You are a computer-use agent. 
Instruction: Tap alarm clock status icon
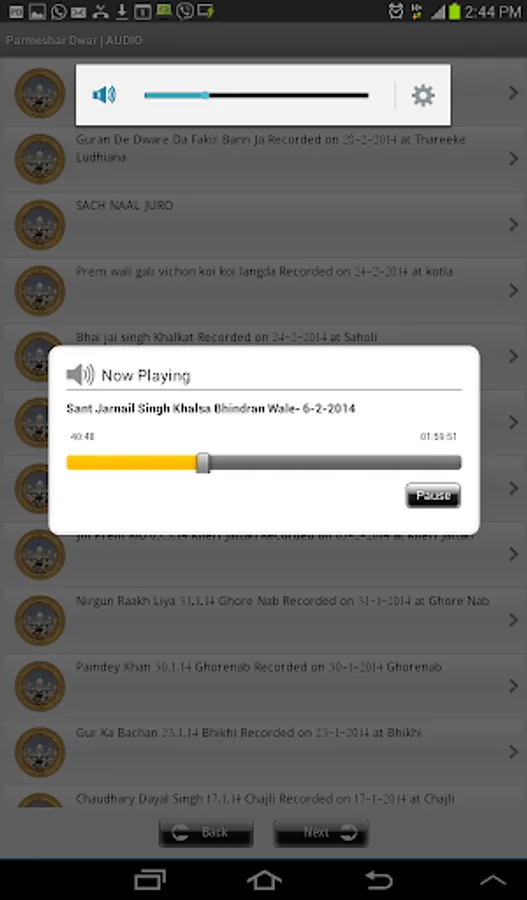[x=396, y=11]
